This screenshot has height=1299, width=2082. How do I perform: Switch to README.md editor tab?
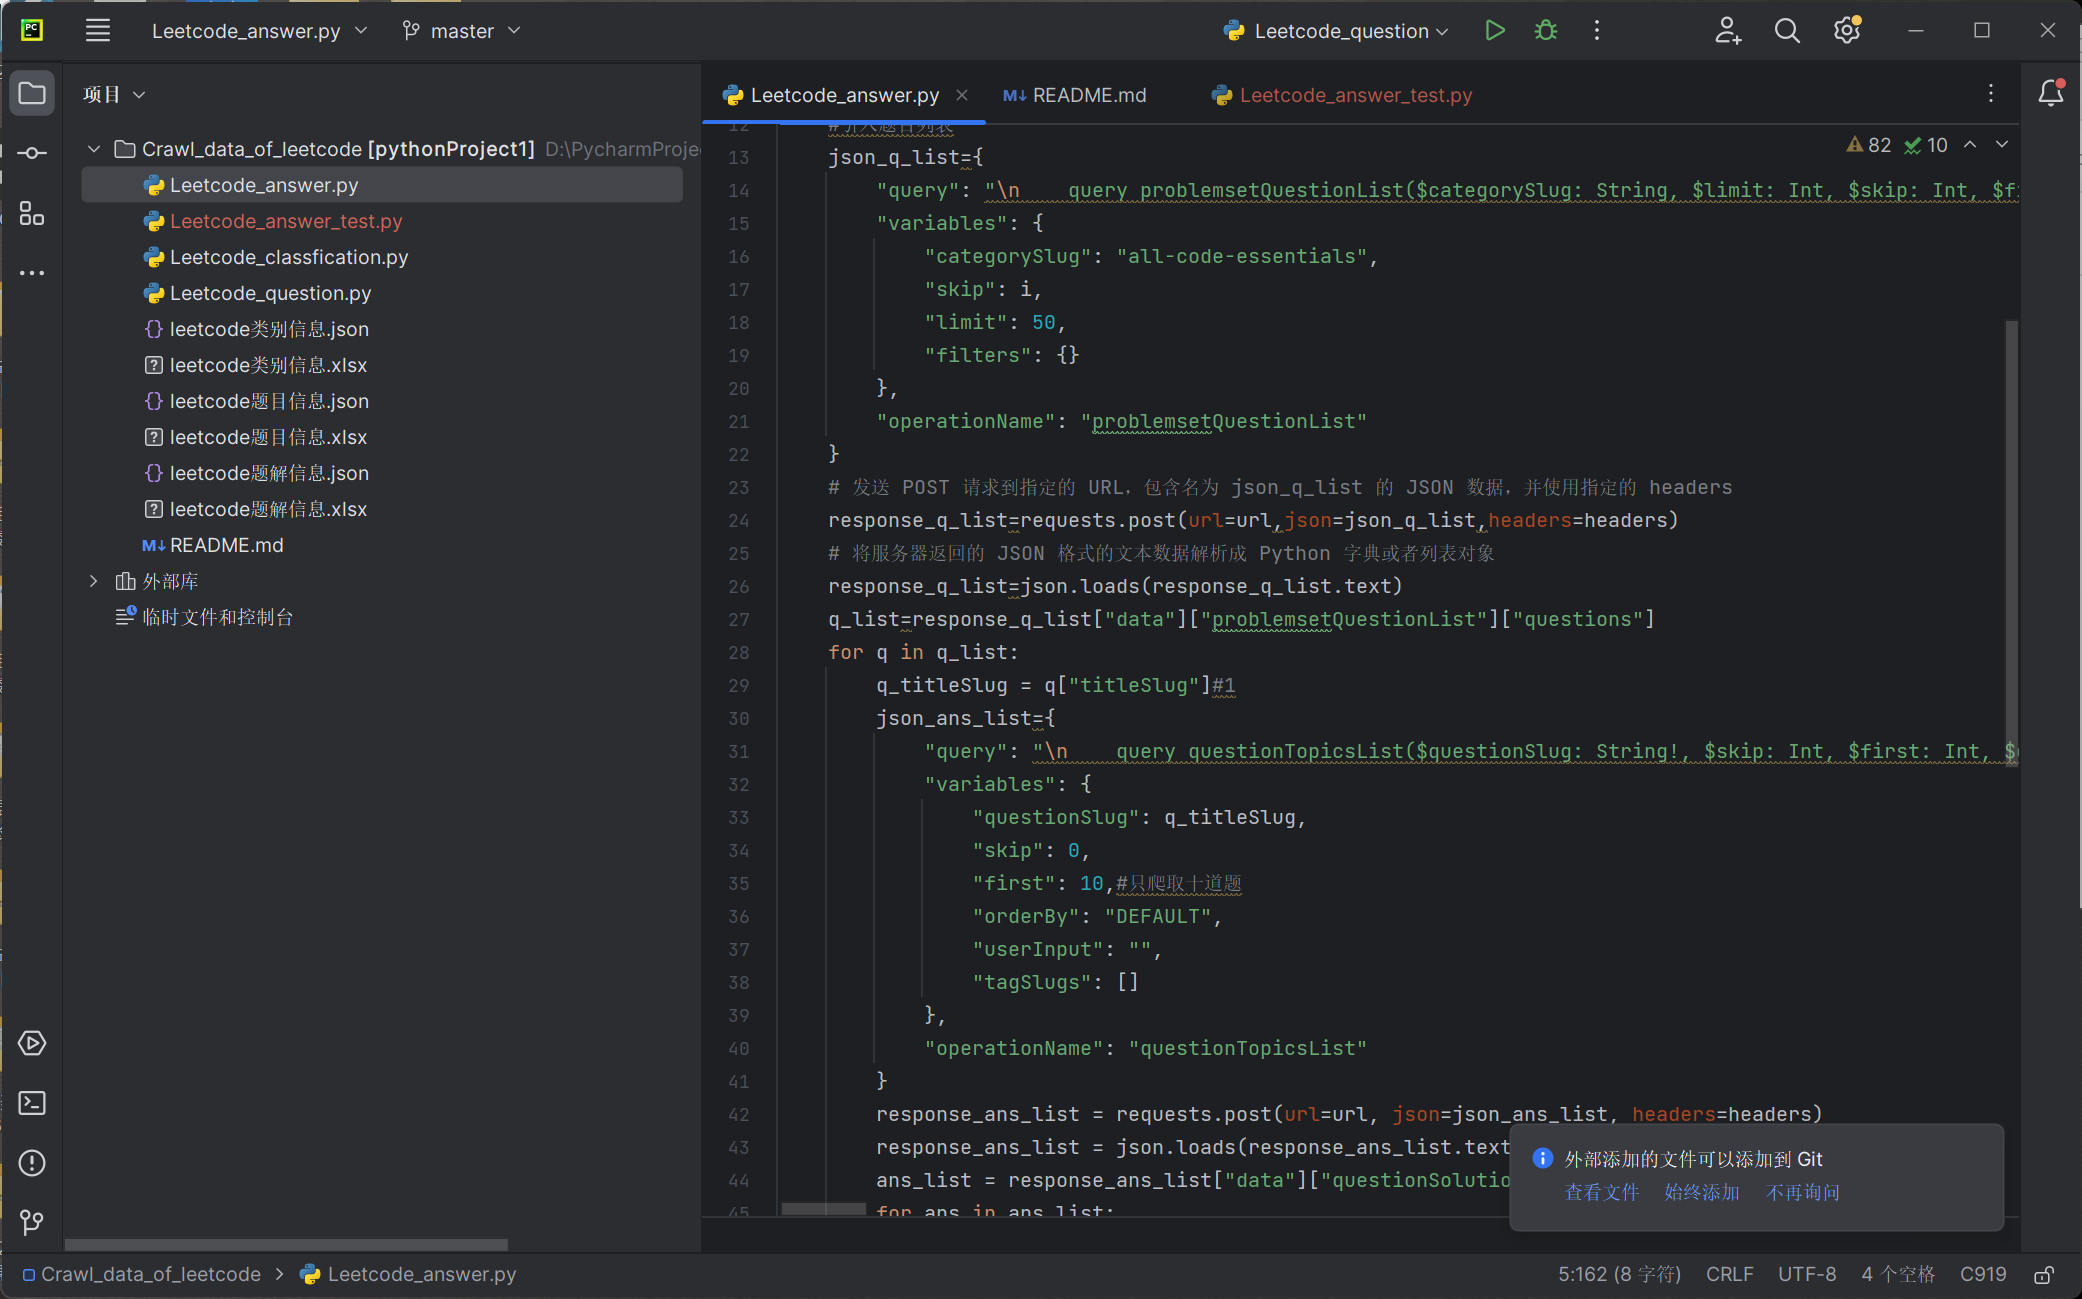coord(1074,95)
